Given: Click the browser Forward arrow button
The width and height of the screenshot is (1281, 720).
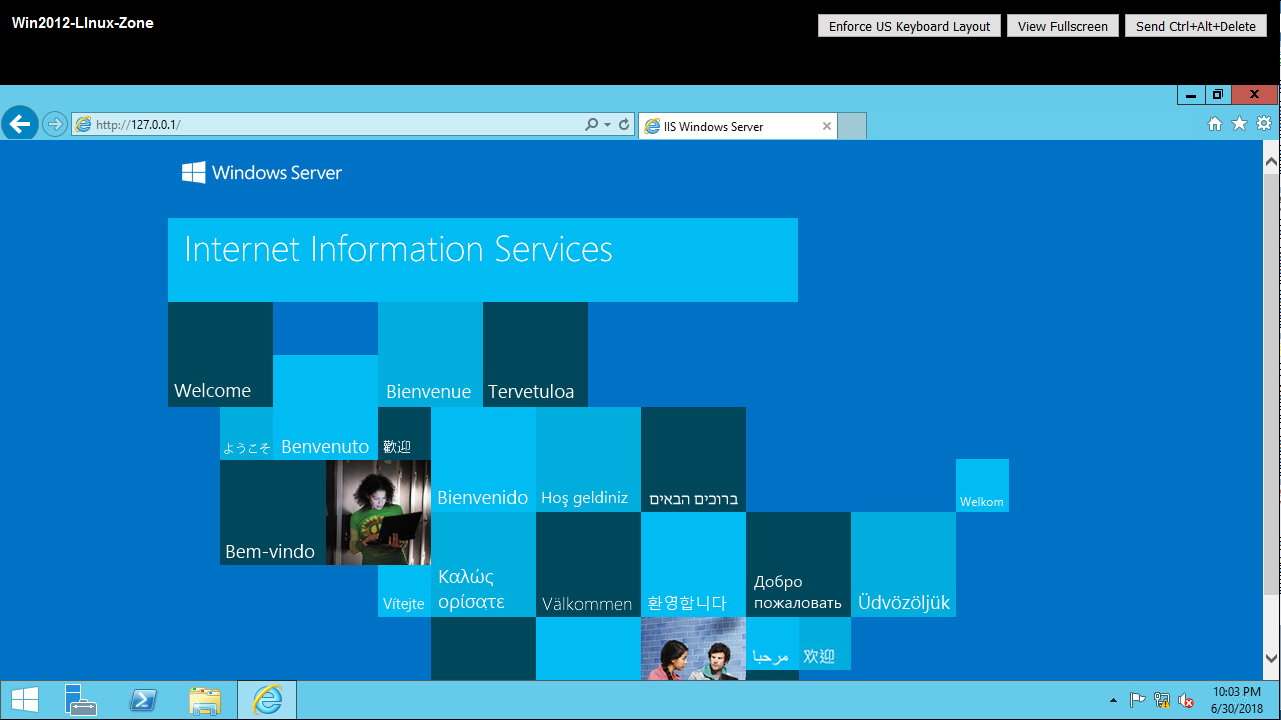Looking at the screenshot, I should (55, 124).
